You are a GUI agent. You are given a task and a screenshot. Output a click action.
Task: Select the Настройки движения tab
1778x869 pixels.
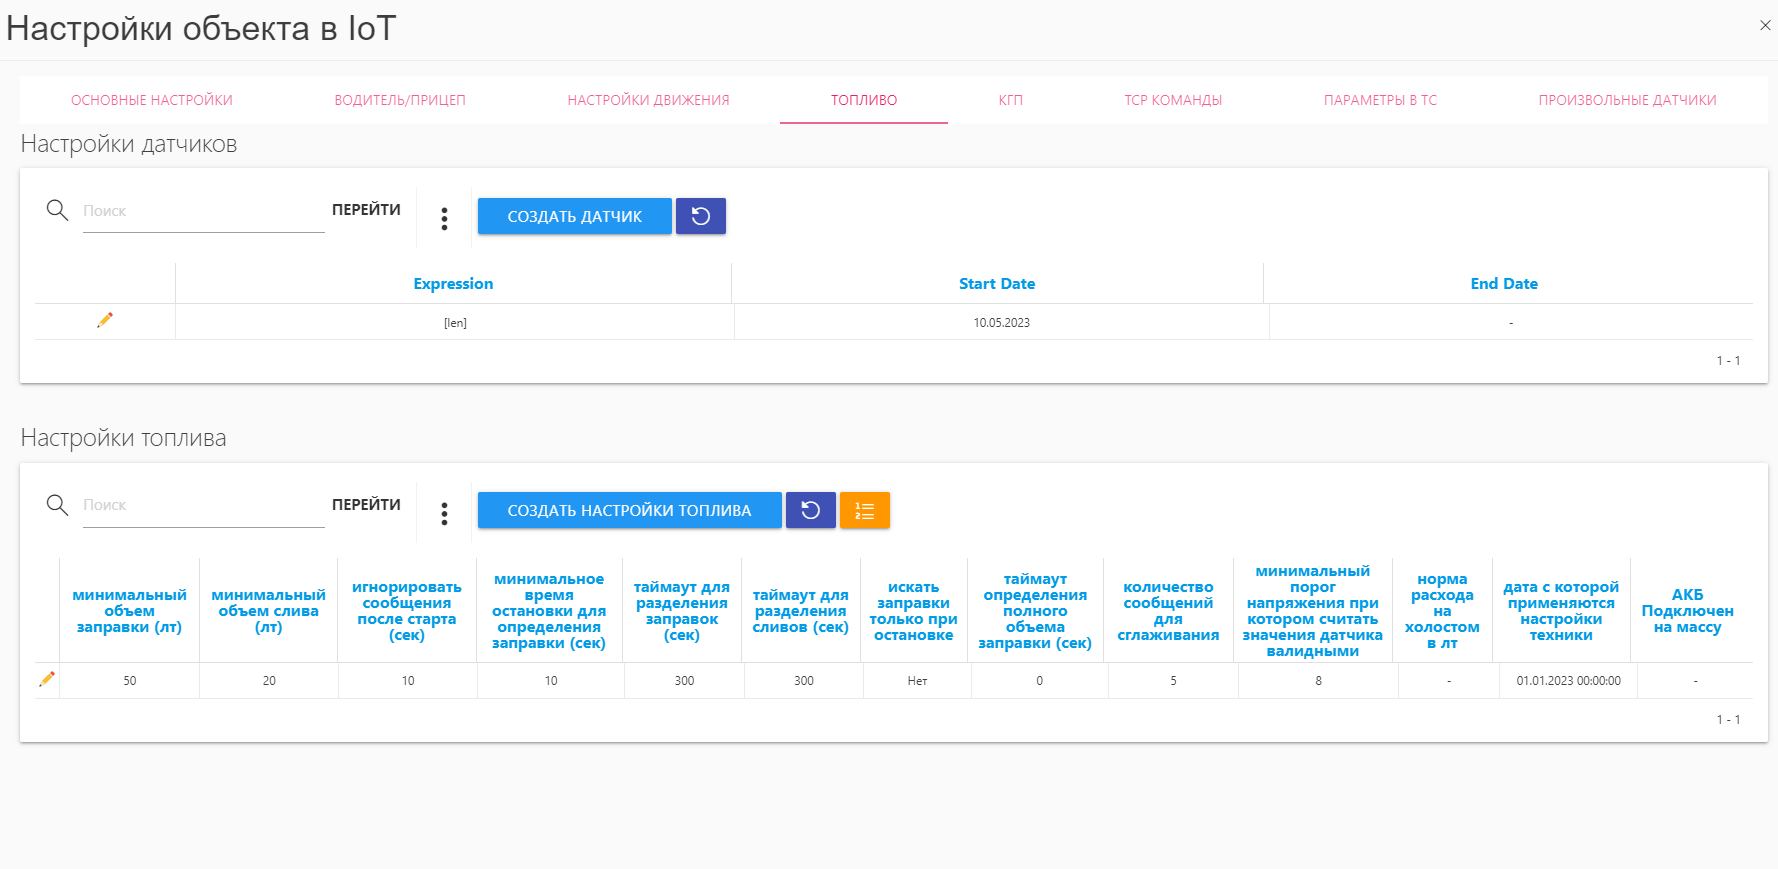[648, 100]
